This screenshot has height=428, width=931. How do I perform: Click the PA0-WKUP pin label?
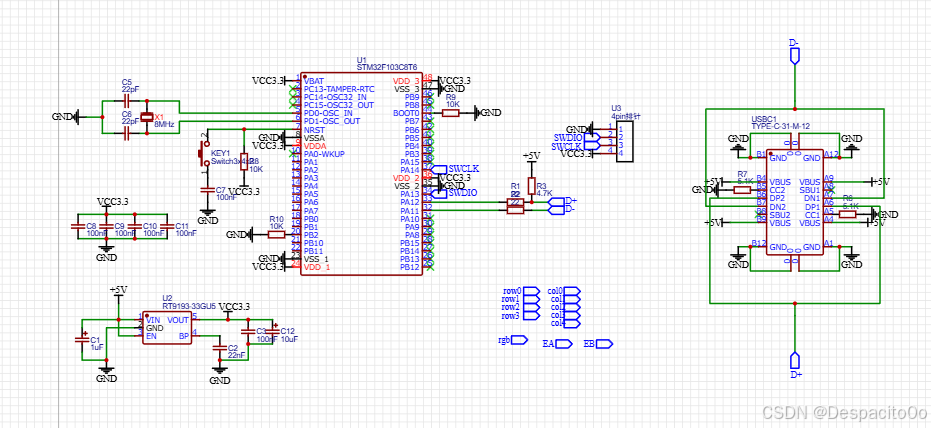324,154
